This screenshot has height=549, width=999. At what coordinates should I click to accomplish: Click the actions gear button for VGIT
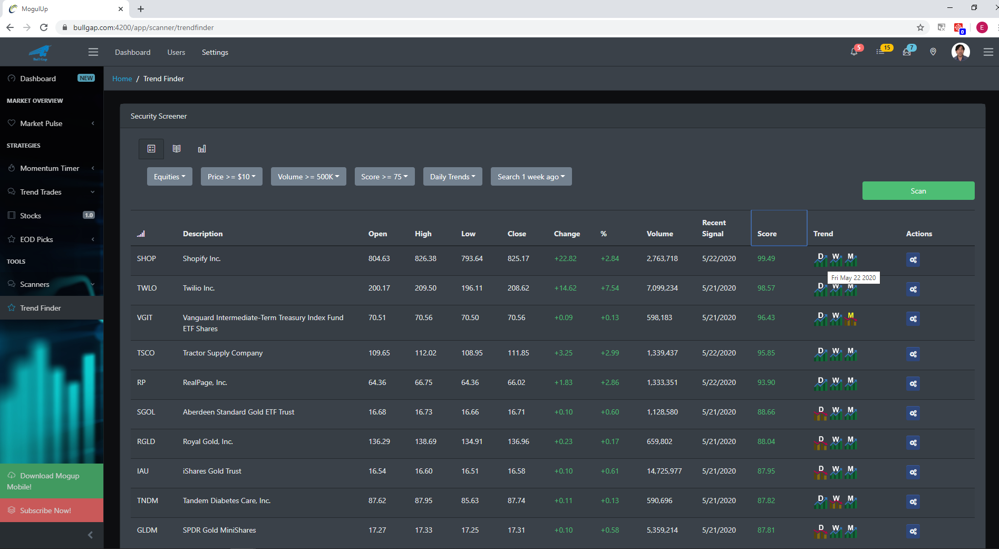pyautogui.click(x=913, y=318)
